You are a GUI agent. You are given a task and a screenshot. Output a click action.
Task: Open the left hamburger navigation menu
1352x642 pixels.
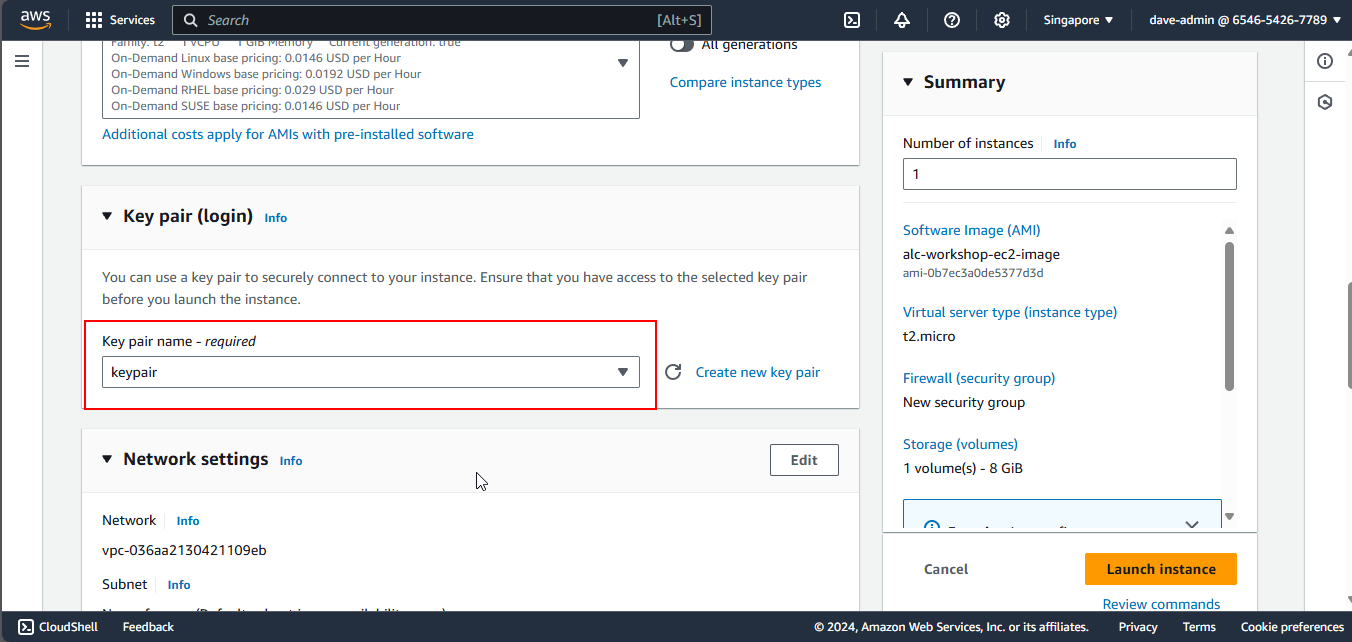(x=22, y=62)
